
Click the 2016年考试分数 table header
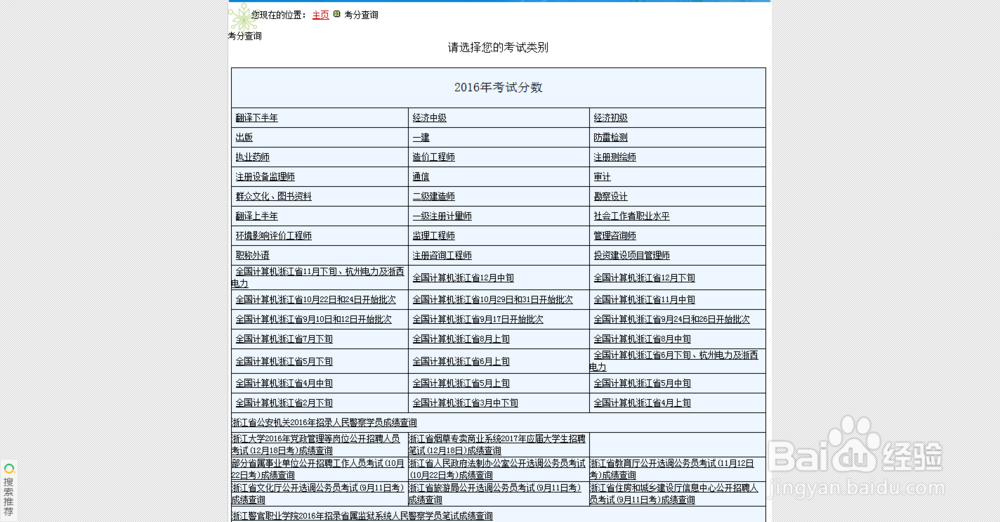click(x=498, y=87)
